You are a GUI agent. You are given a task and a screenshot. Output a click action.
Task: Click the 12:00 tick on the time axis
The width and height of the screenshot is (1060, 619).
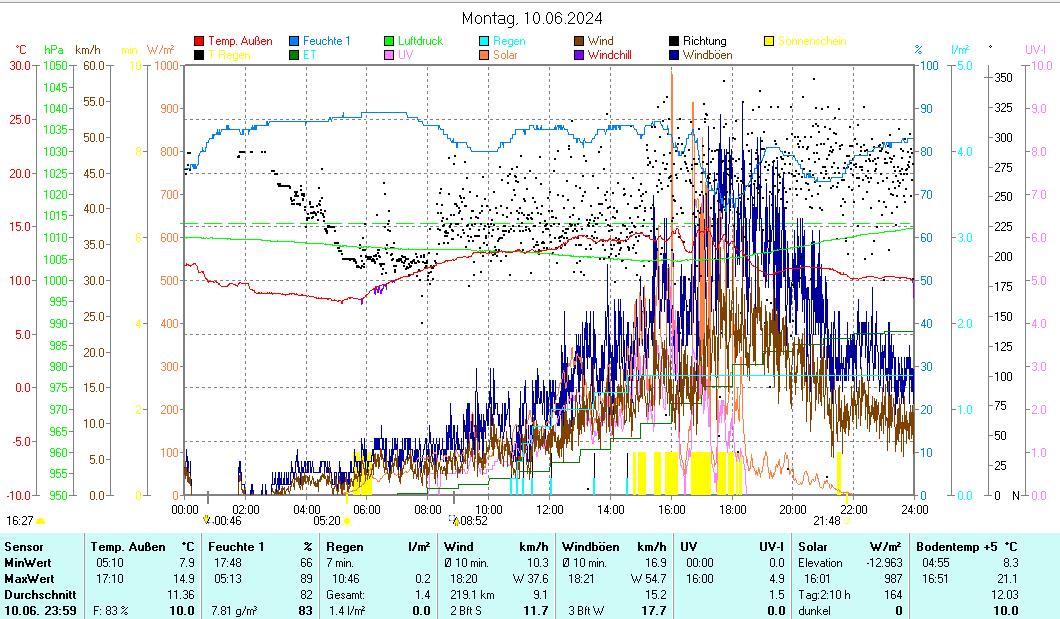click(549, 509)
